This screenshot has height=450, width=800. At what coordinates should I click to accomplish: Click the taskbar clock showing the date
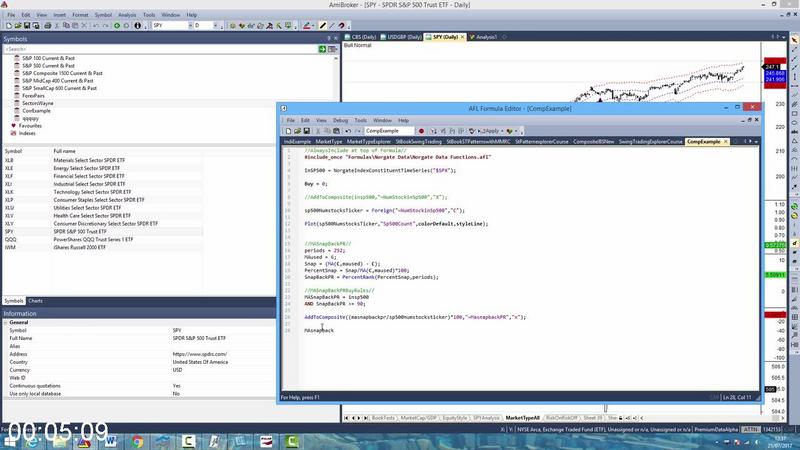780,441
